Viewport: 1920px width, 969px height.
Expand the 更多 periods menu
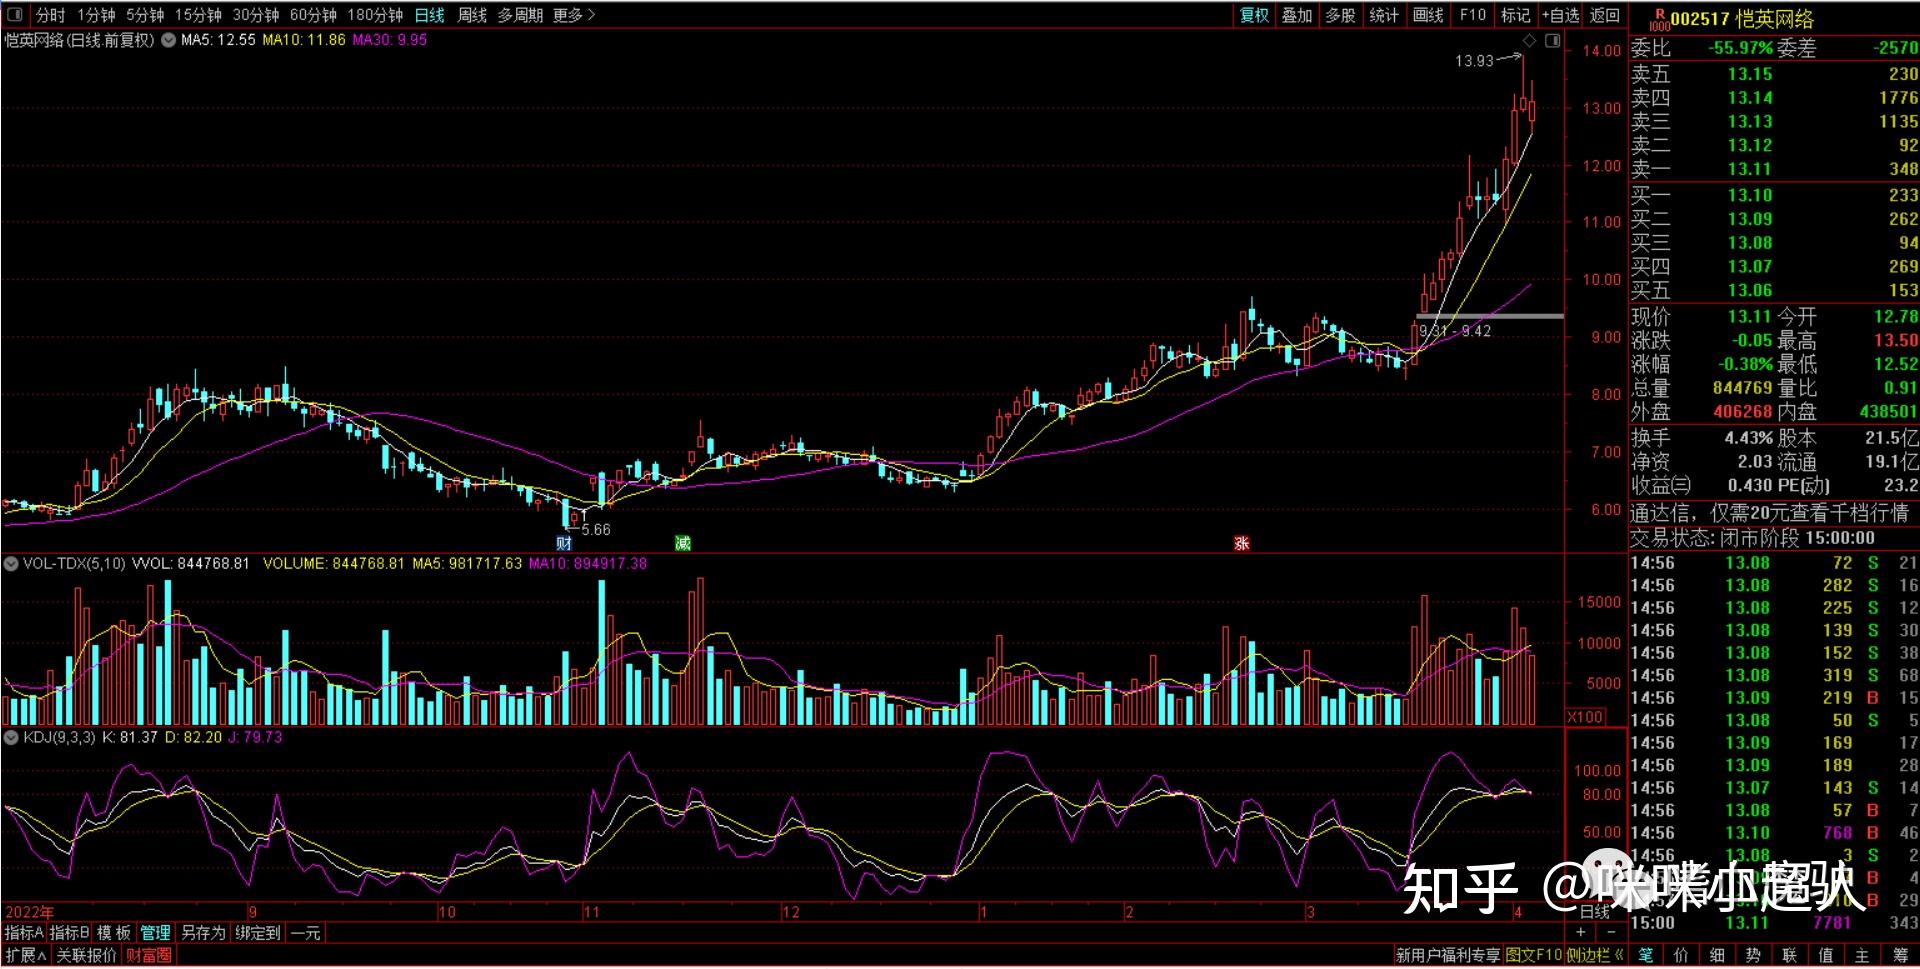click(574, 15)
